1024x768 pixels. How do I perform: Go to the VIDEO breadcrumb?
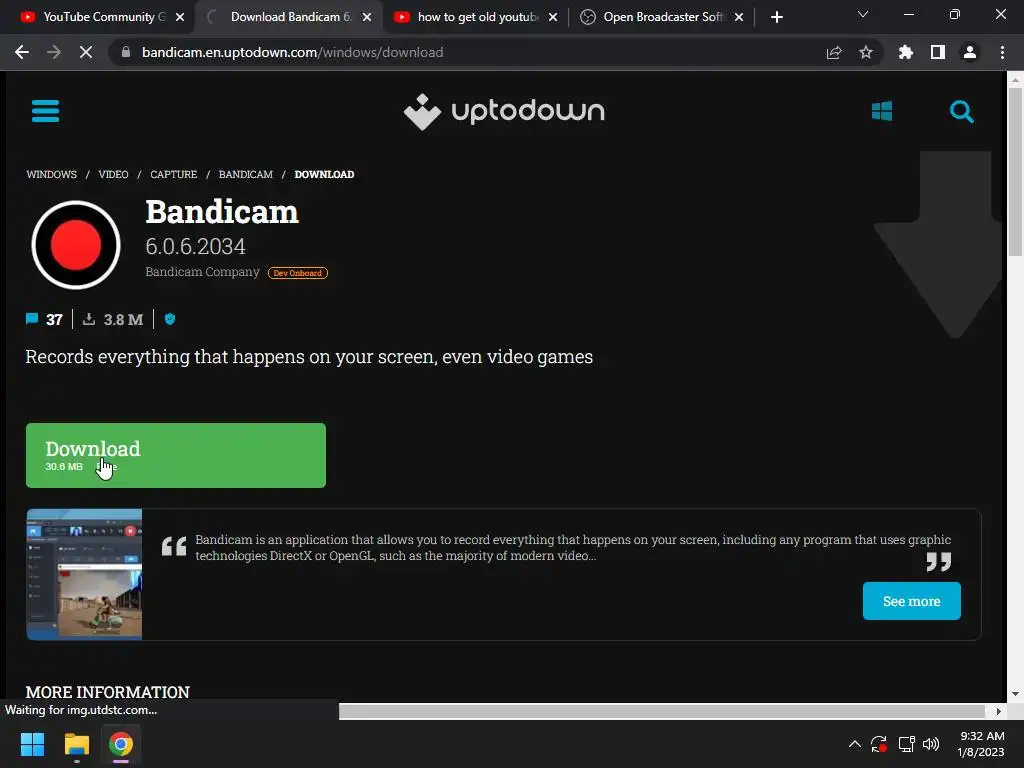pos(114,174)
